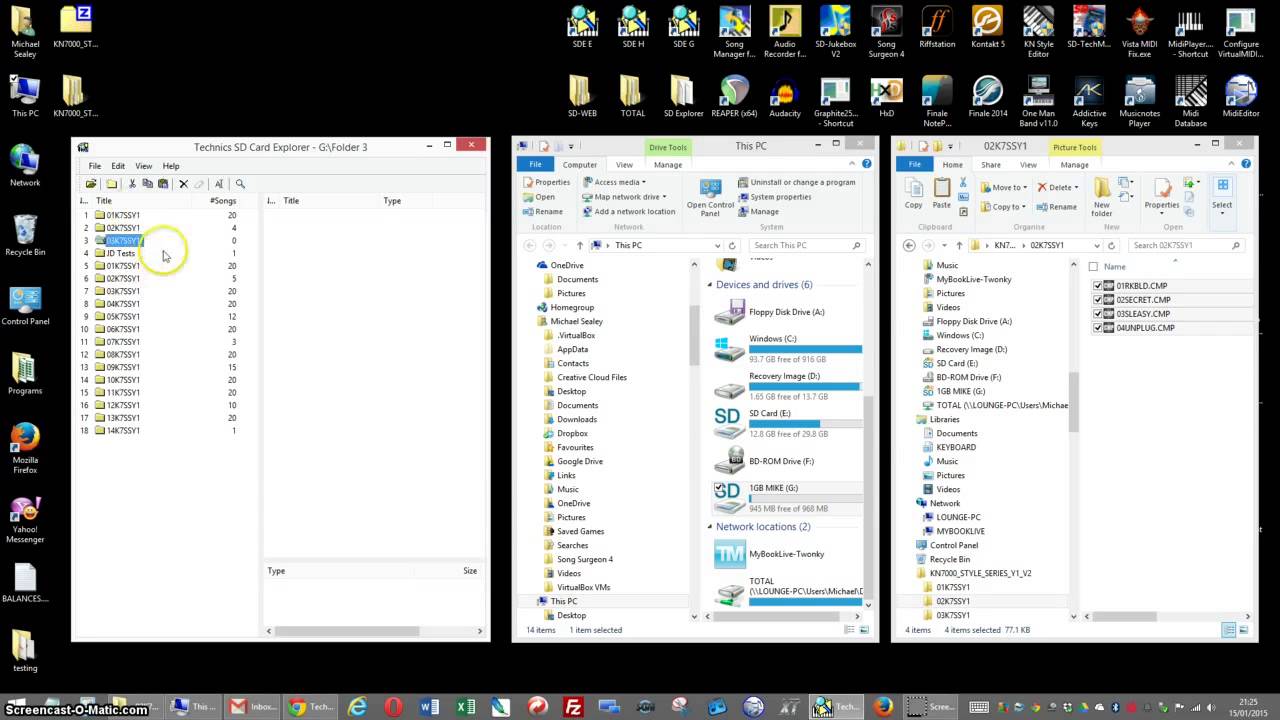
Task: Click the rename icon in SD Card Explorer toolbar
Action: pos(219,184)
